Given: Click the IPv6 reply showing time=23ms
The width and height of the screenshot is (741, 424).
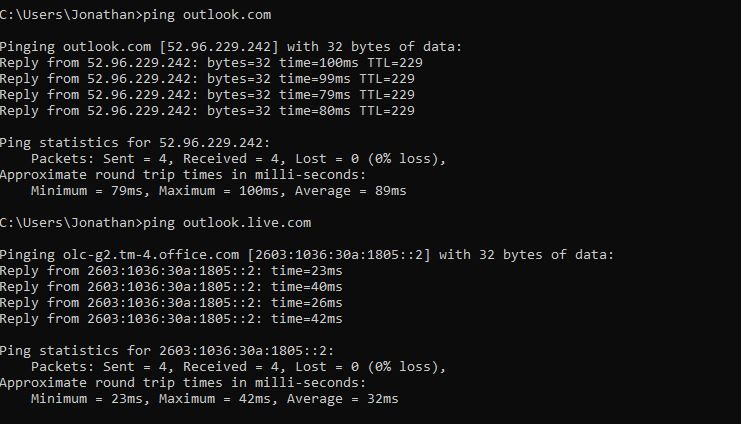Looking at the screenshot, I should coord(171,271).
